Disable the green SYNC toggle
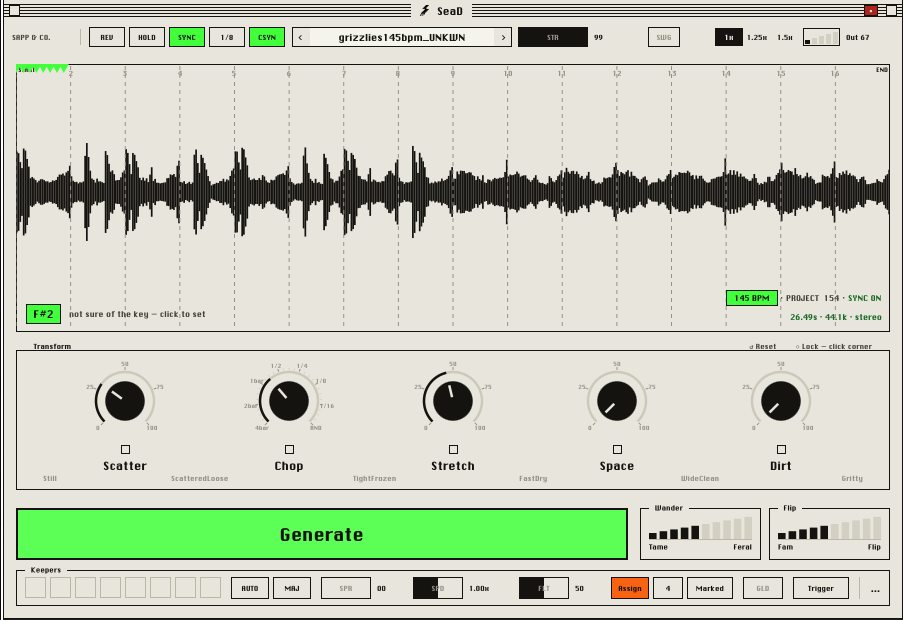904x620 pixels. pyautogui.click(x=187, y=37)
